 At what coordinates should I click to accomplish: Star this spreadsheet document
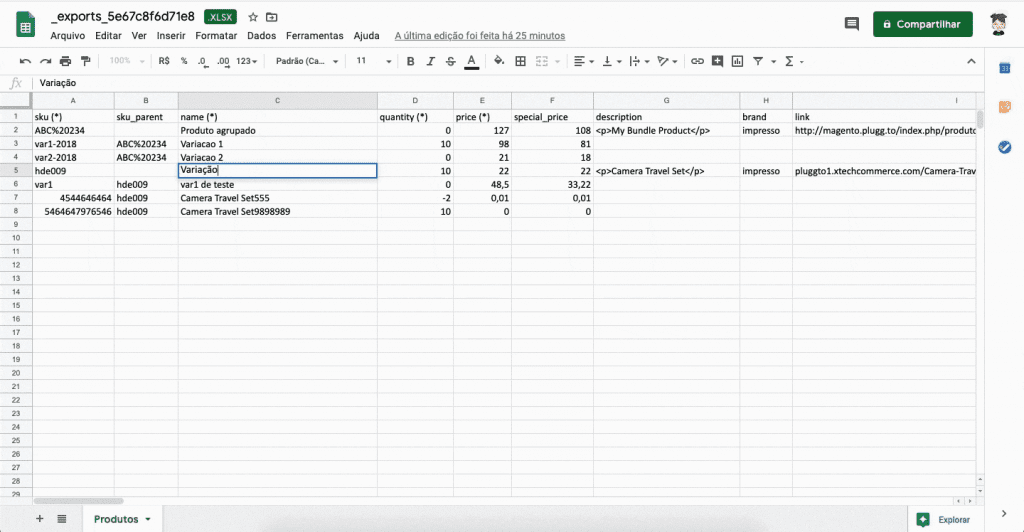pos(253,17)
